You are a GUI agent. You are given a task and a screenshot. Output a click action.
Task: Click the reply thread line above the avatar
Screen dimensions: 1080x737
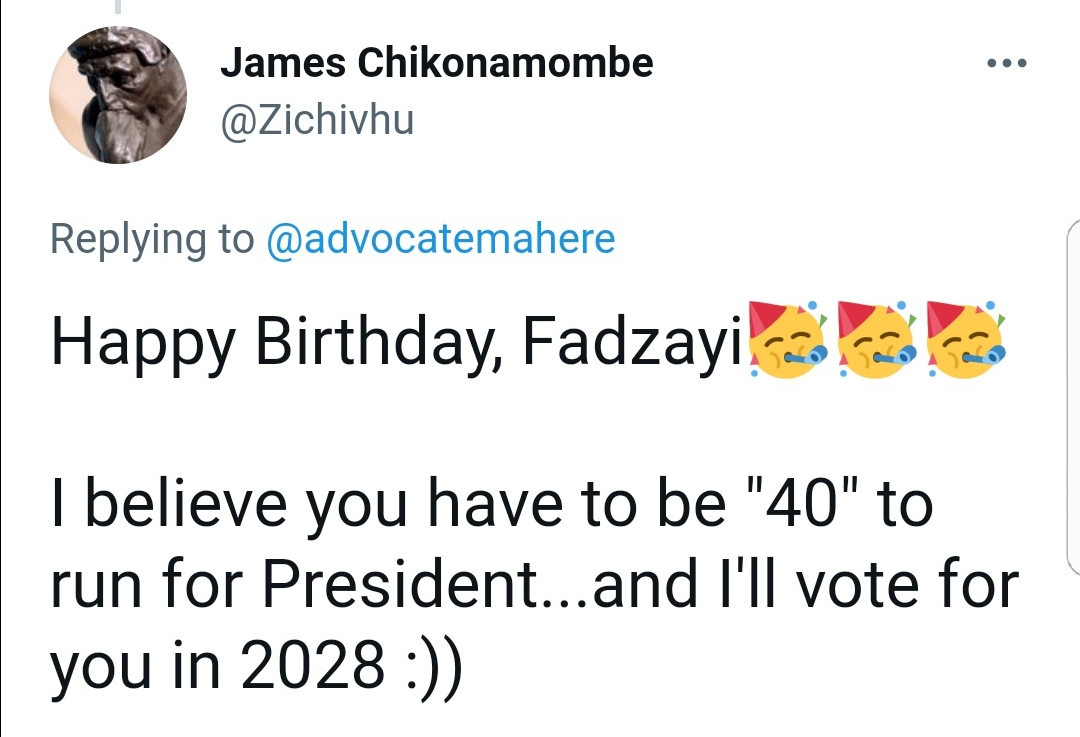click(118, 8)
